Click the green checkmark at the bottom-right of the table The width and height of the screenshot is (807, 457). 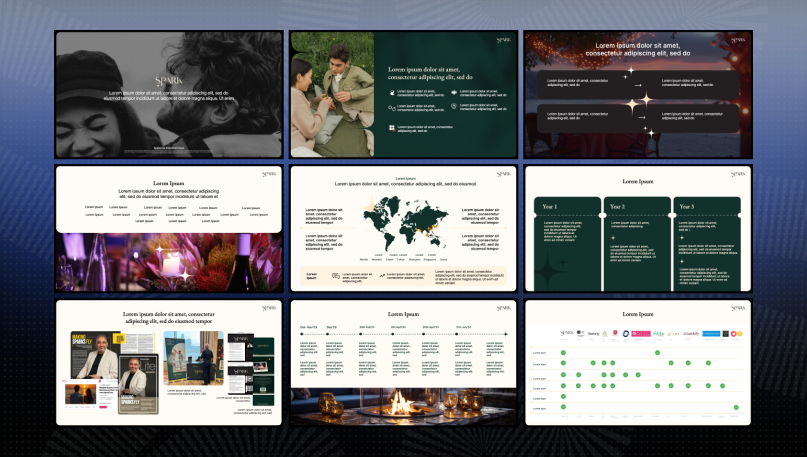(736, 407)
